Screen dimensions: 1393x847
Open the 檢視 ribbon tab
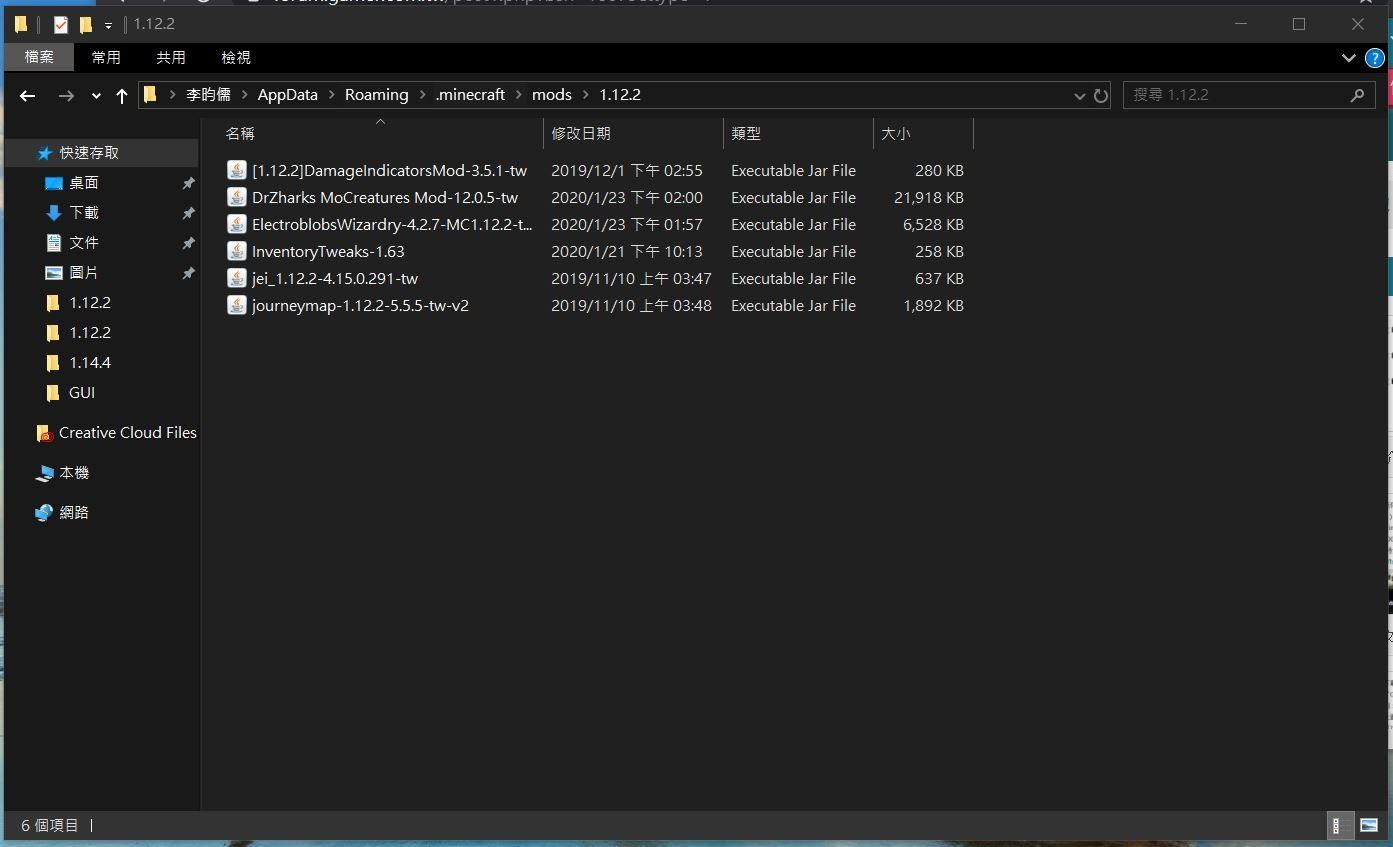pyautogui.click(x=236, y=58)
